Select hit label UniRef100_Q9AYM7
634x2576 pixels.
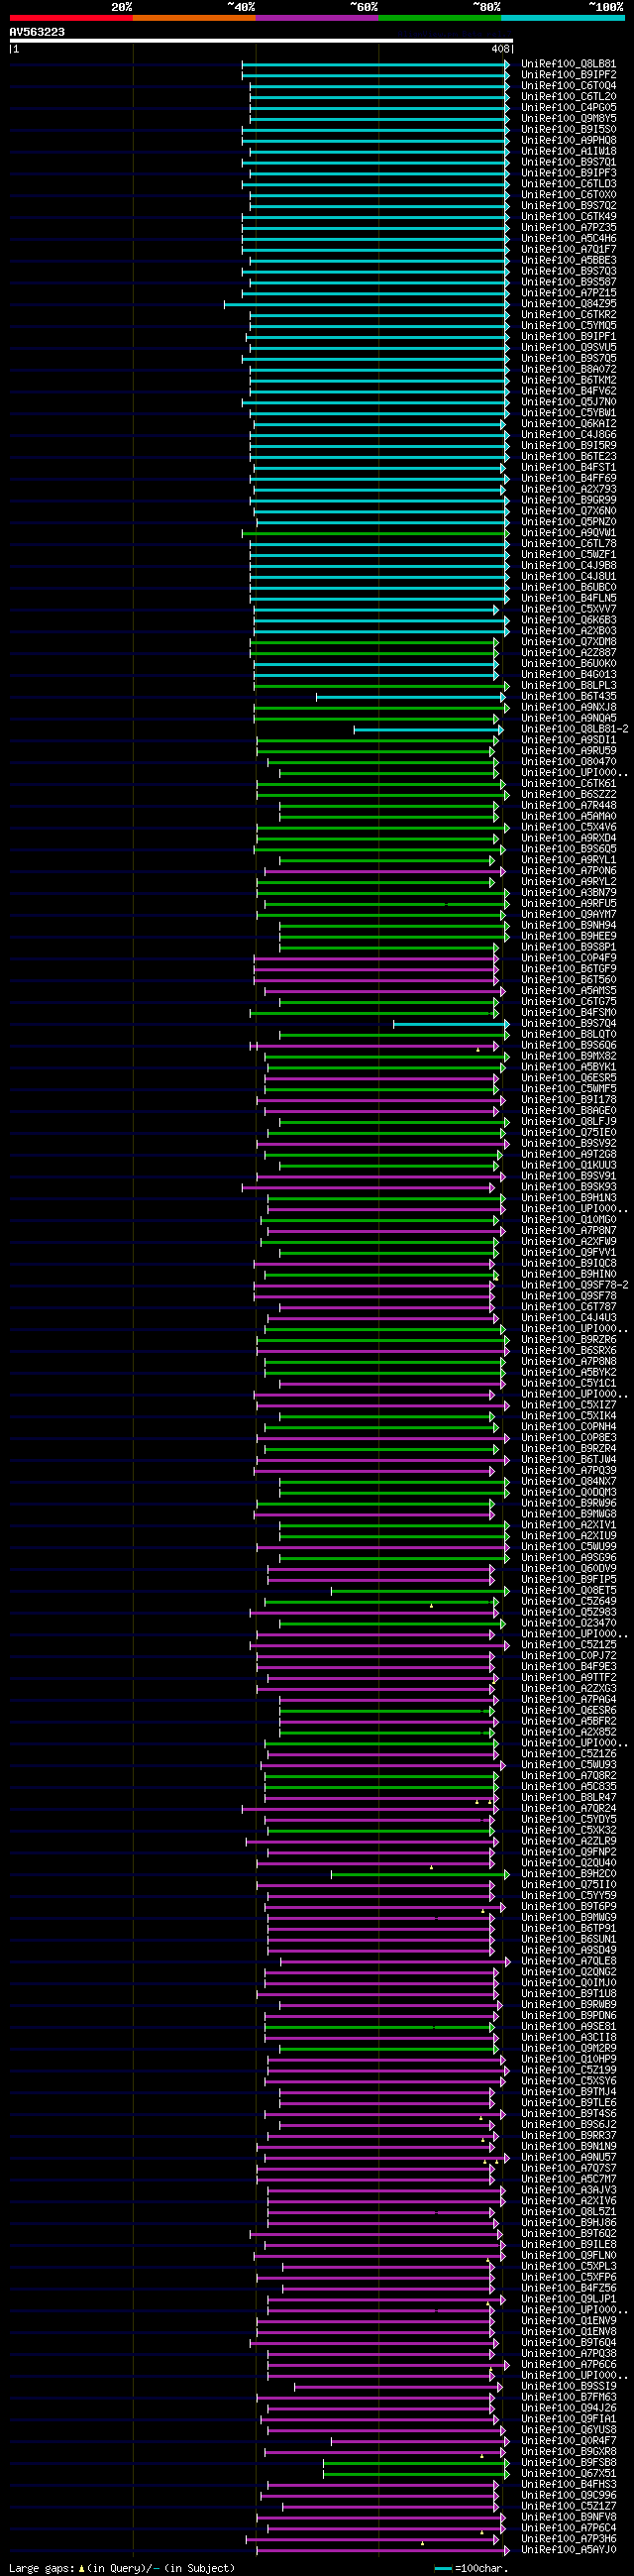[x=569, y=915]
